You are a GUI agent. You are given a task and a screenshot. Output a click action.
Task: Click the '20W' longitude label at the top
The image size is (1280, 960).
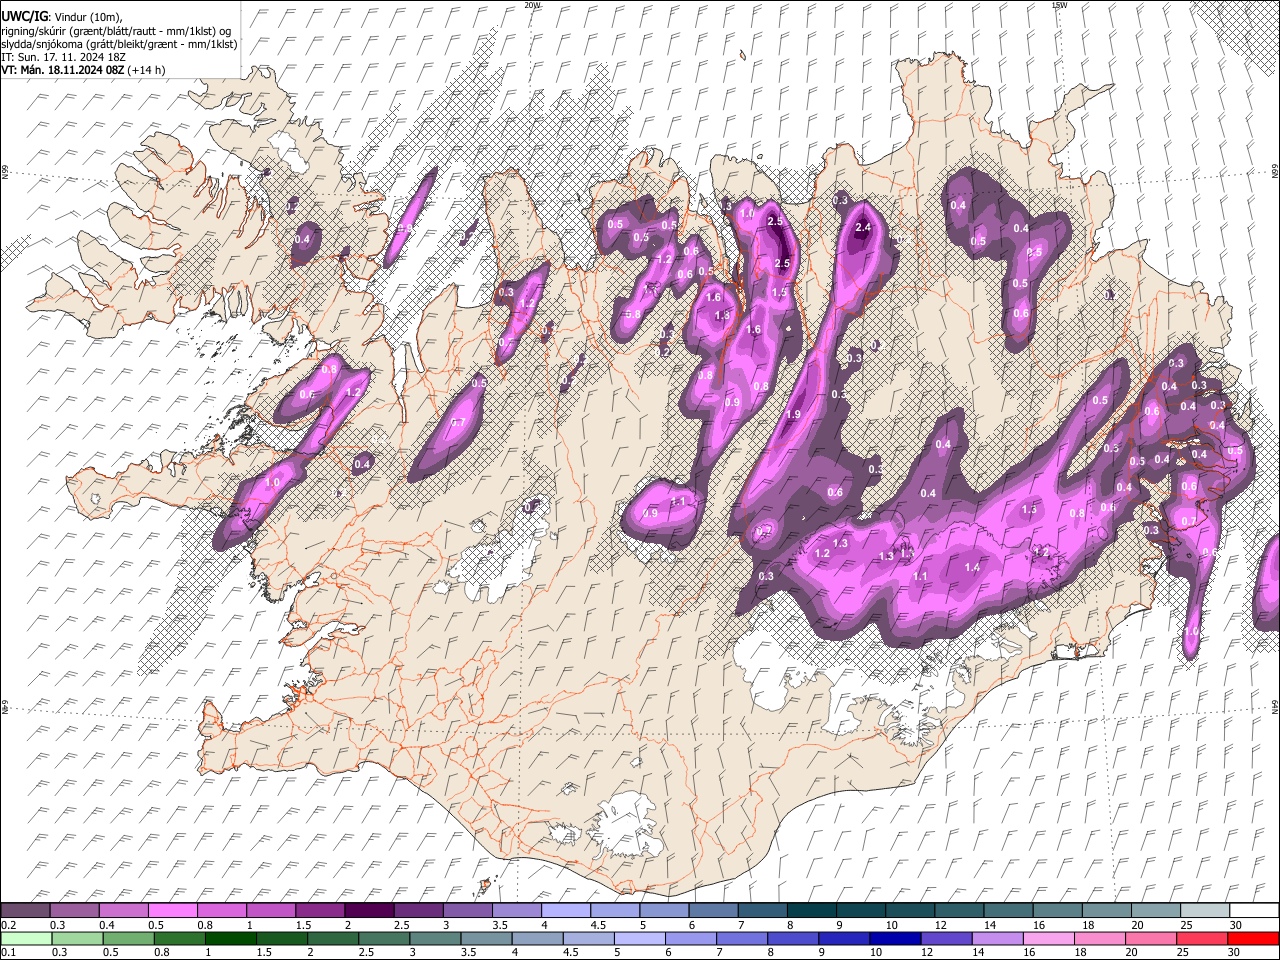532,5
